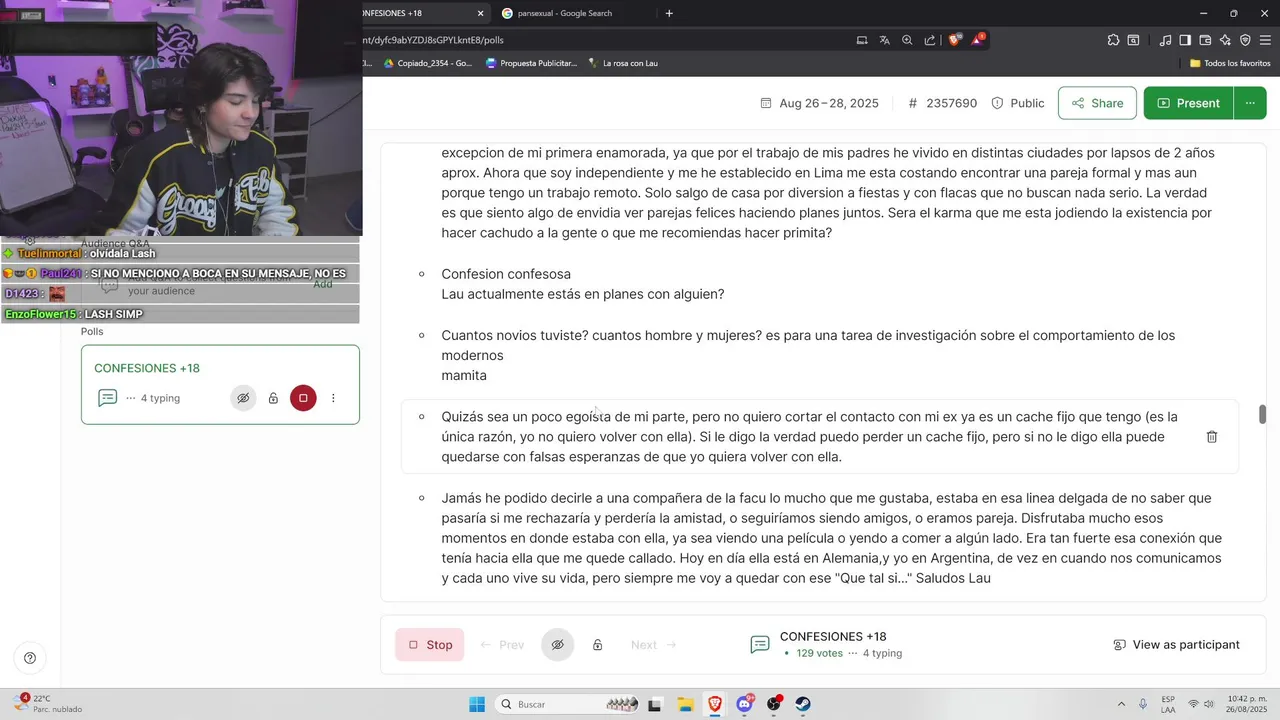This screenshot has height=720, width=1280.
Task: Expand the system tray hidden icons chevron
Action: coord(1121,704)
